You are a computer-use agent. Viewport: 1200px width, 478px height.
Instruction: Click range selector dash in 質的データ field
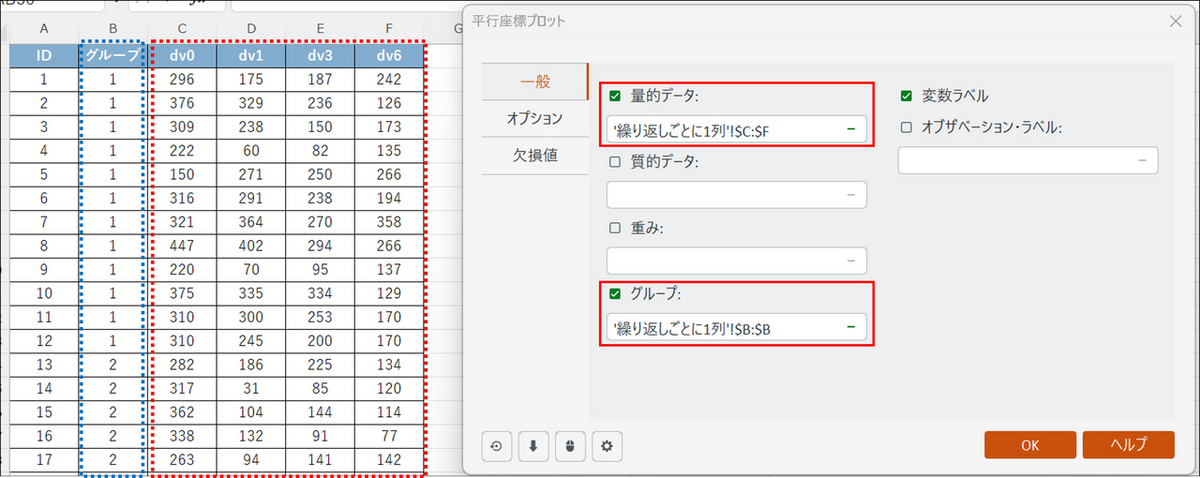tap(850, 195)
